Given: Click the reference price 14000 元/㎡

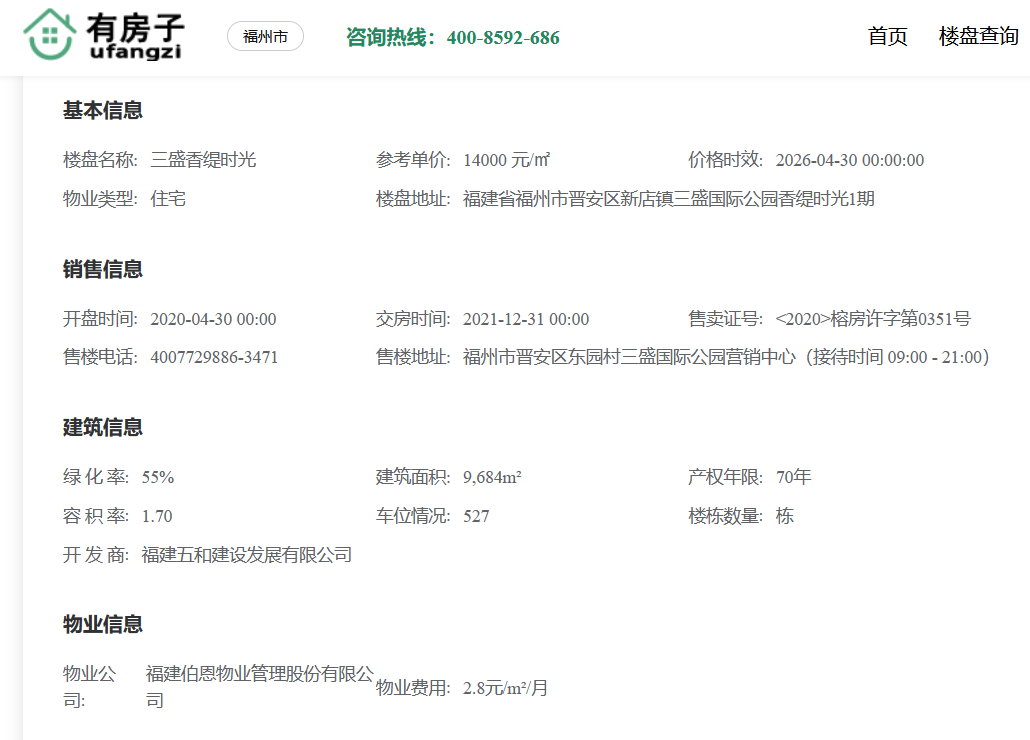Looking at the screenshot, I should (507, 160).
